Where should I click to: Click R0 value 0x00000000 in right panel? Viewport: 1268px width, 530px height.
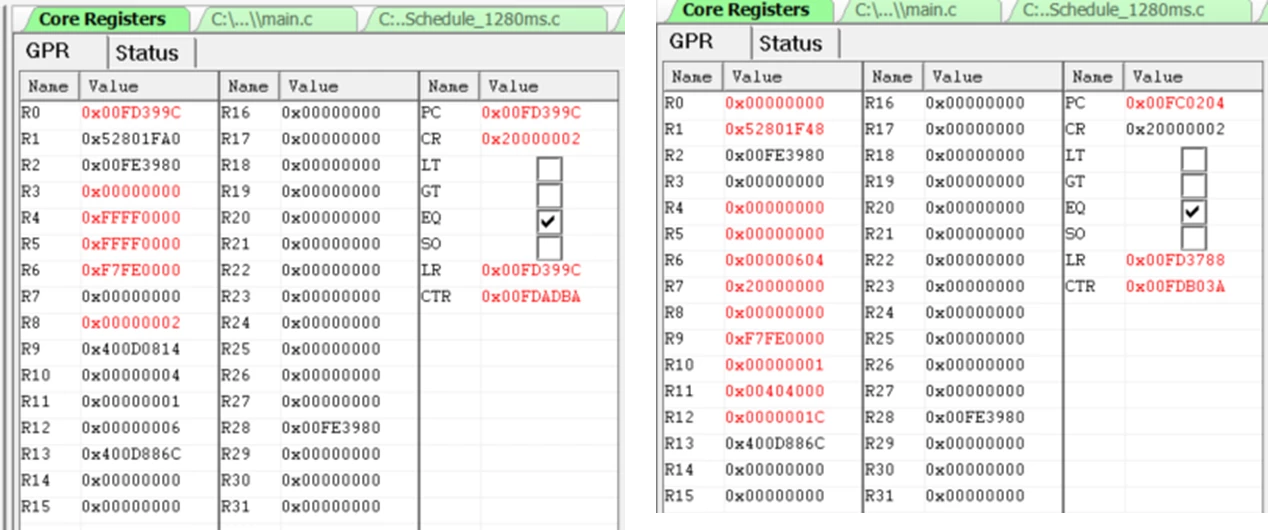point(775,103)
